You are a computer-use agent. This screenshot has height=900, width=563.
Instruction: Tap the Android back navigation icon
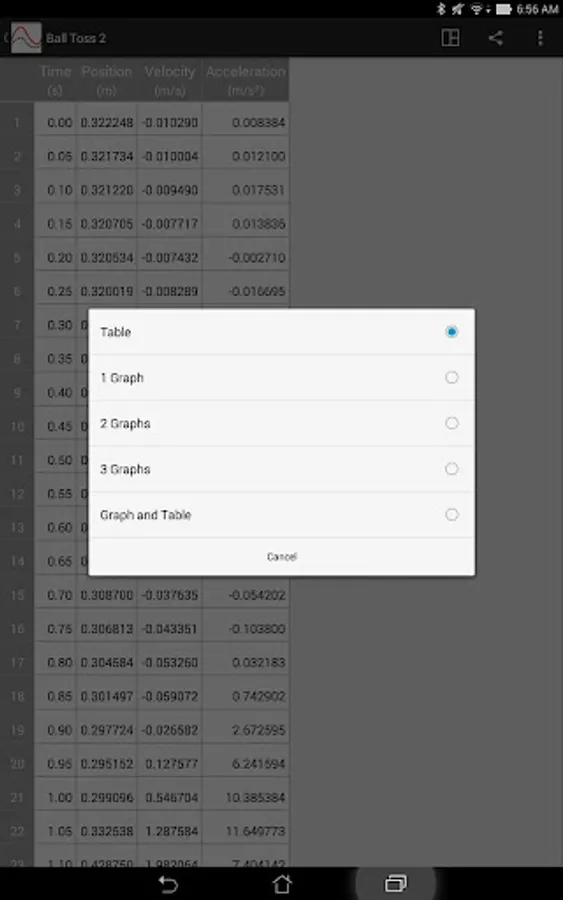(x=168, y=884)
